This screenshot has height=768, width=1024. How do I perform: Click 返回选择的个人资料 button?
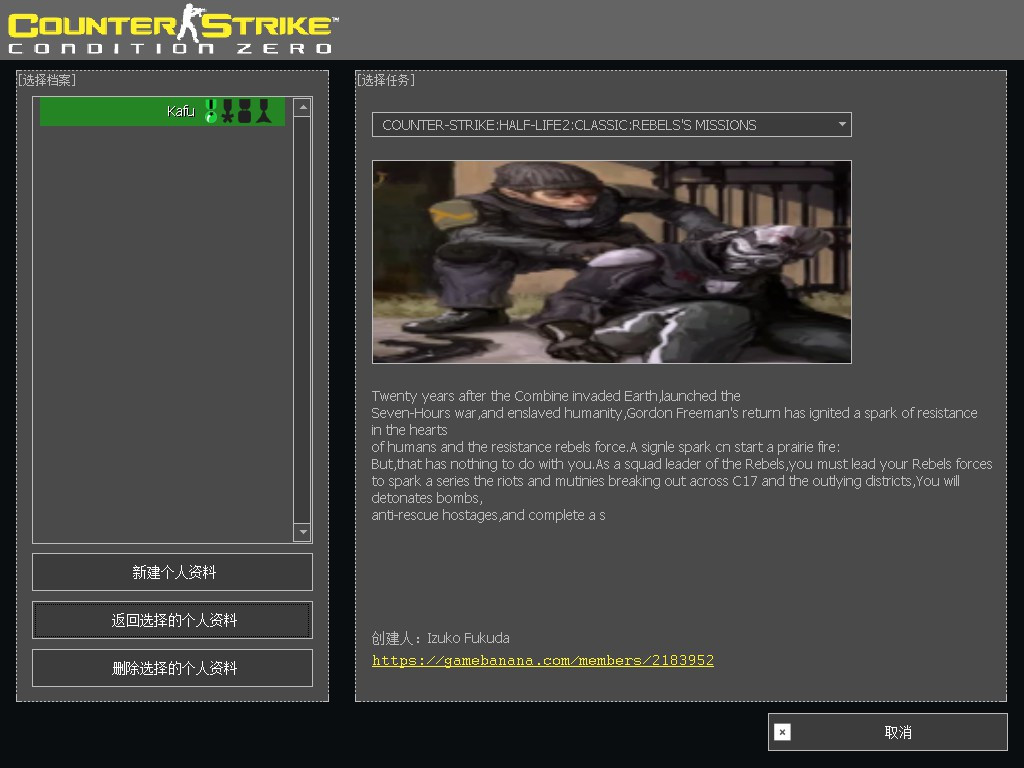(172, 620)
